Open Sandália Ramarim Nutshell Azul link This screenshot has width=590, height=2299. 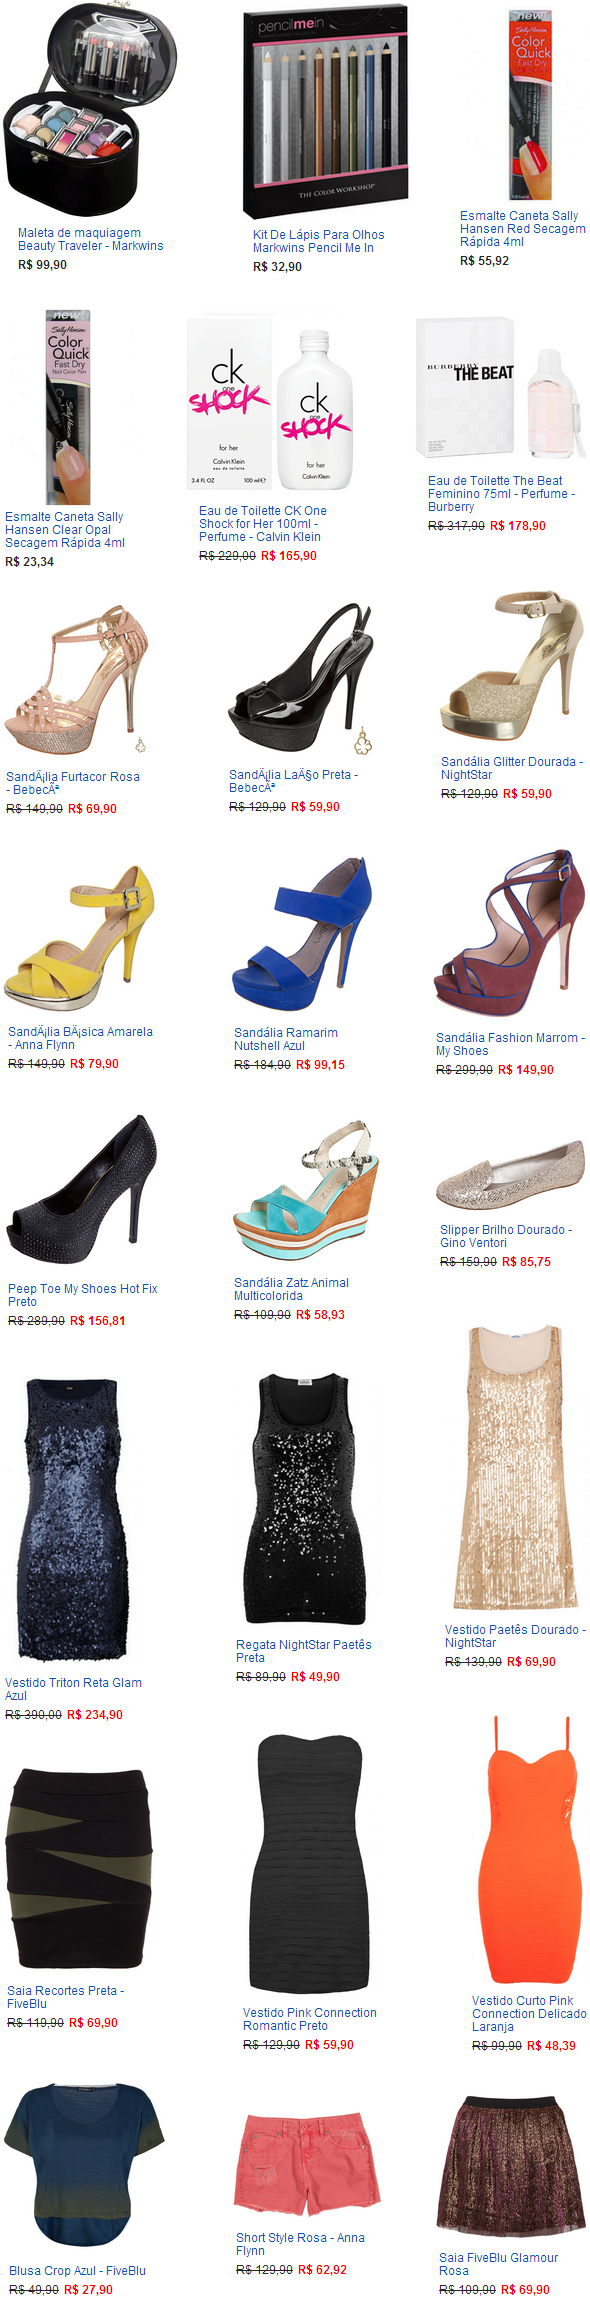tap(286, 1039)
